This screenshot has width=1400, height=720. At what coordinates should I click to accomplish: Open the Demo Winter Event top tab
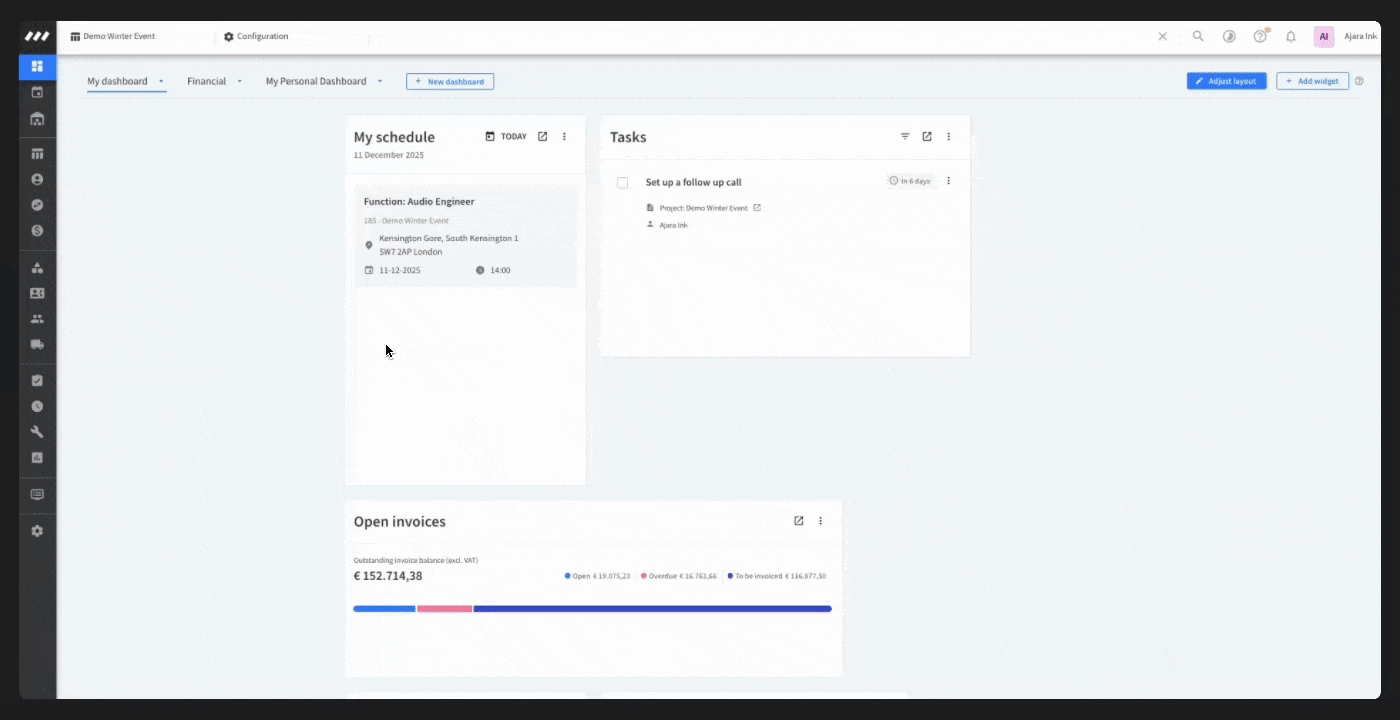click(x=112, y=36)
